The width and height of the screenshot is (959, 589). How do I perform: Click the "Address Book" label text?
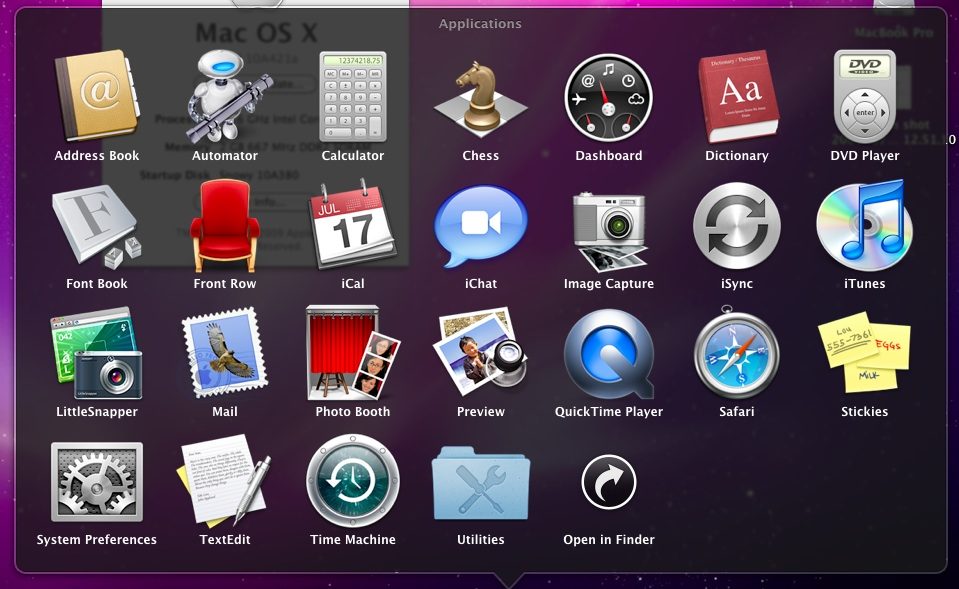97,155
